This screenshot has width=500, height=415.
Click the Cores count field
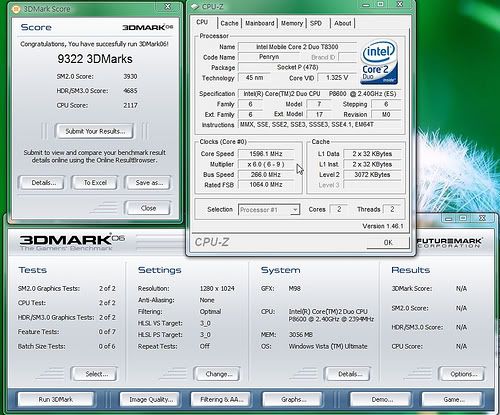pyautogui.click(x=339, y=209)
